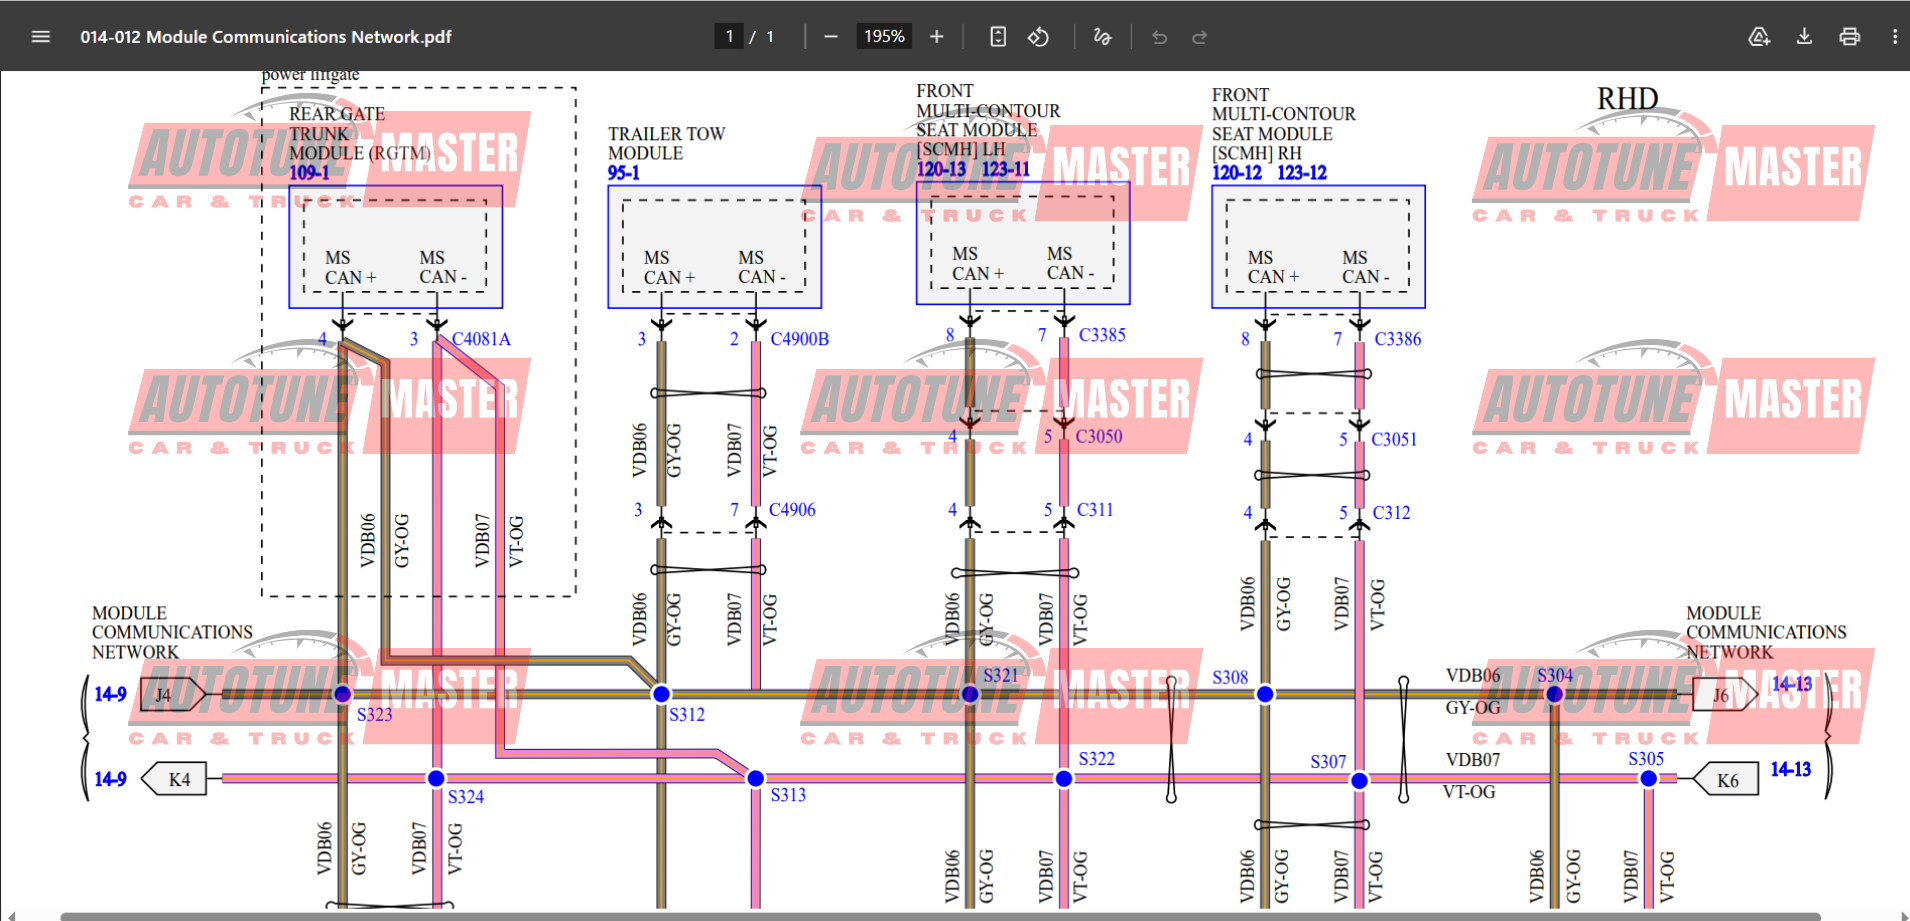Click splice label S308
This screenshot has width=1910, height=921.
[1230, 678]
